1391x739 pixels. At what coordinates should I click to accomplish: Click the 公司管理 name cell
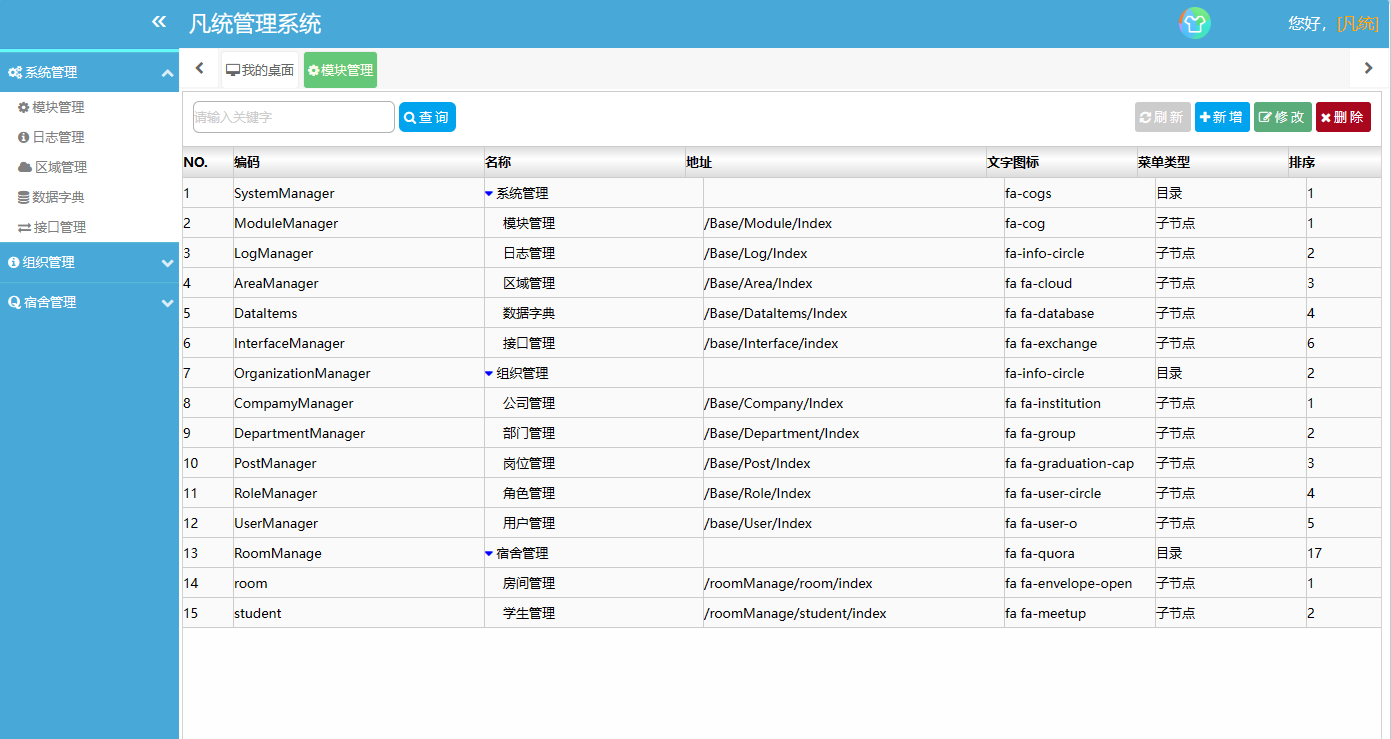click(594, 403)
